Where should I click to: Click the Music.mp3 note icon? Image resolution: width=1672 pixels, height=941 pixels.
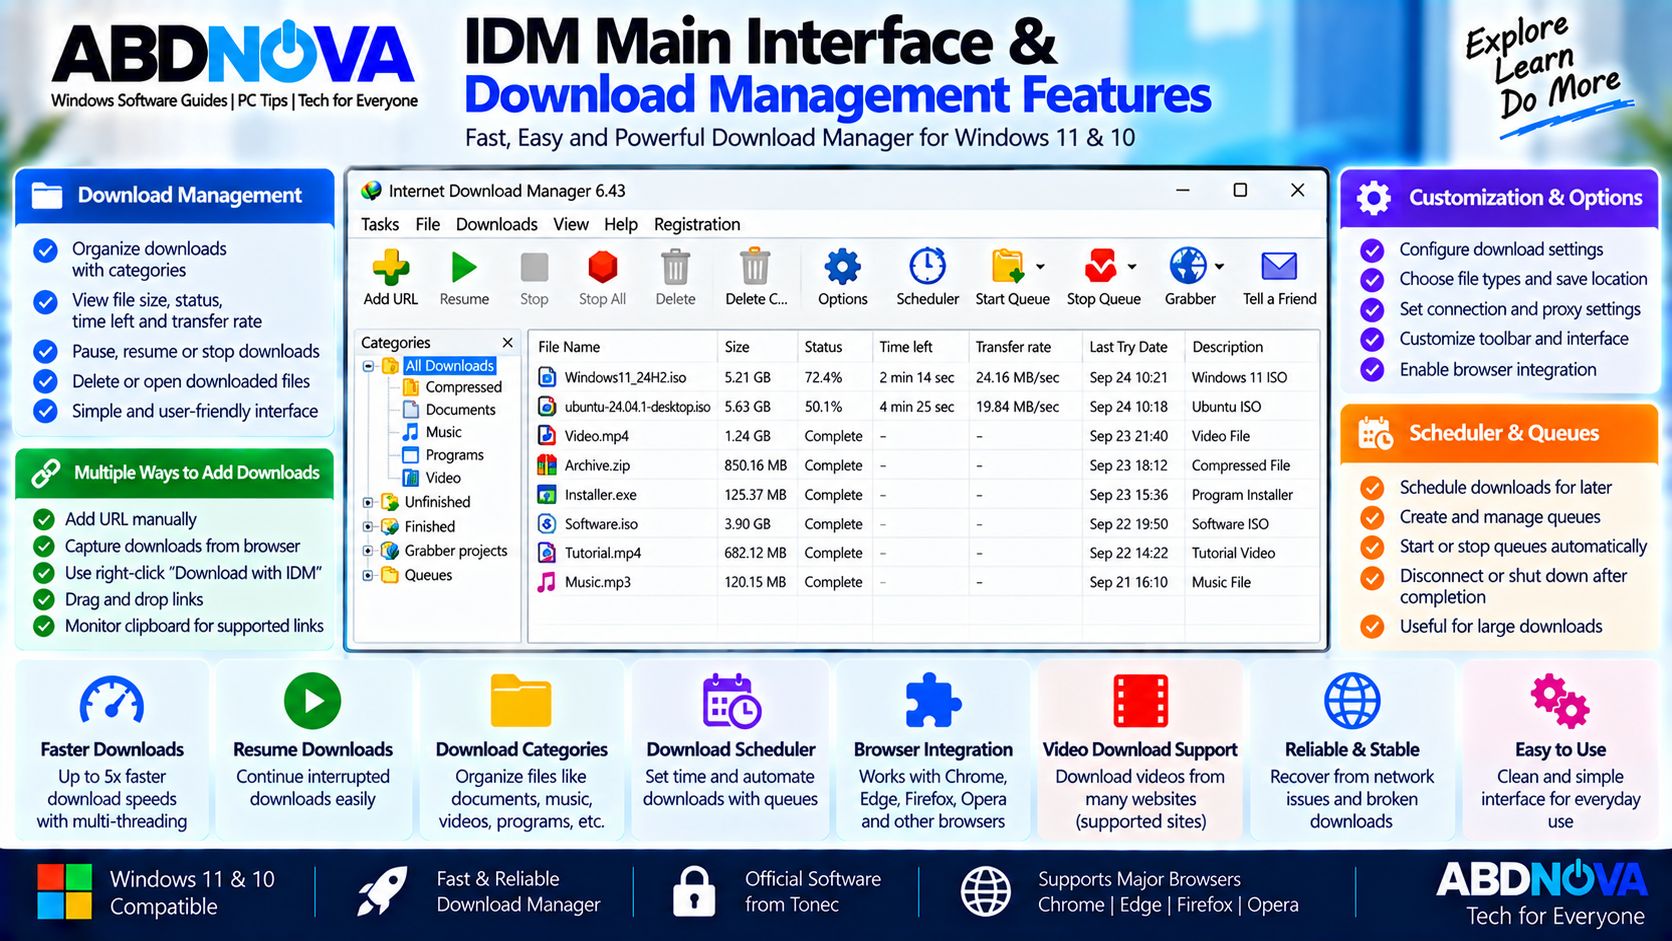click(x=547, y=582)
